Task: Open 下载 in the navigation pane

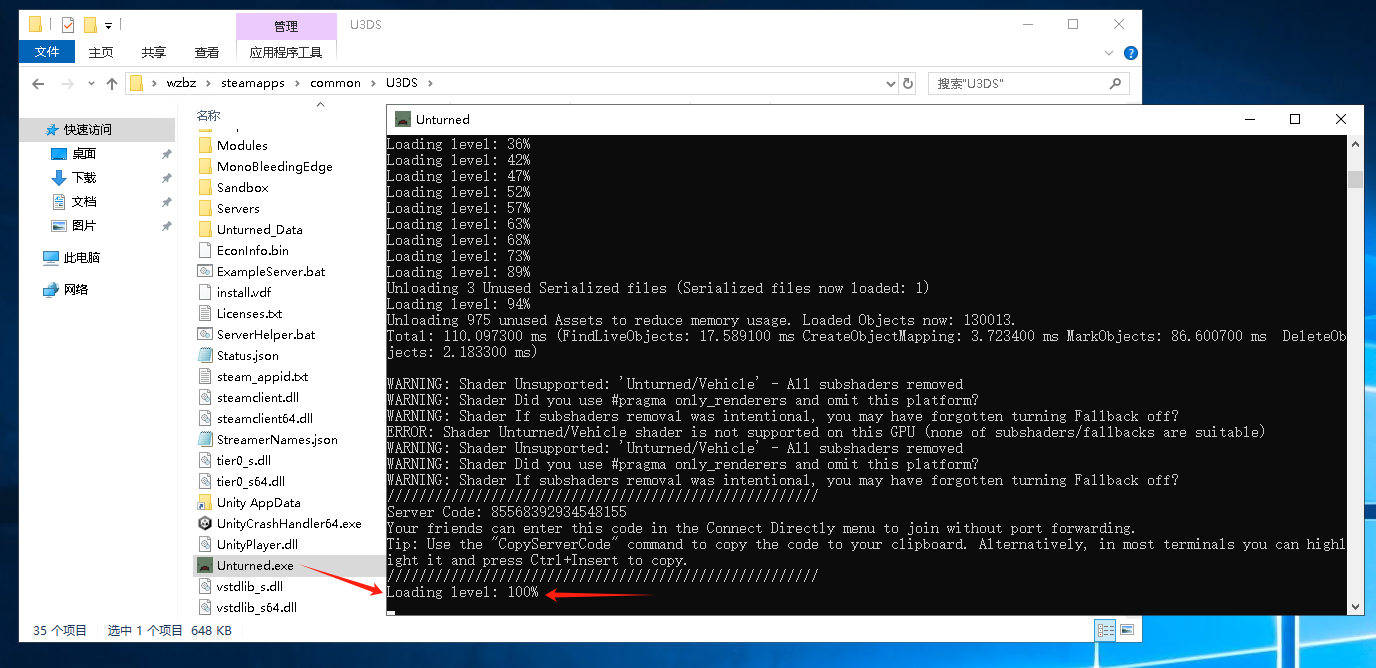Action: click(84, 178)
